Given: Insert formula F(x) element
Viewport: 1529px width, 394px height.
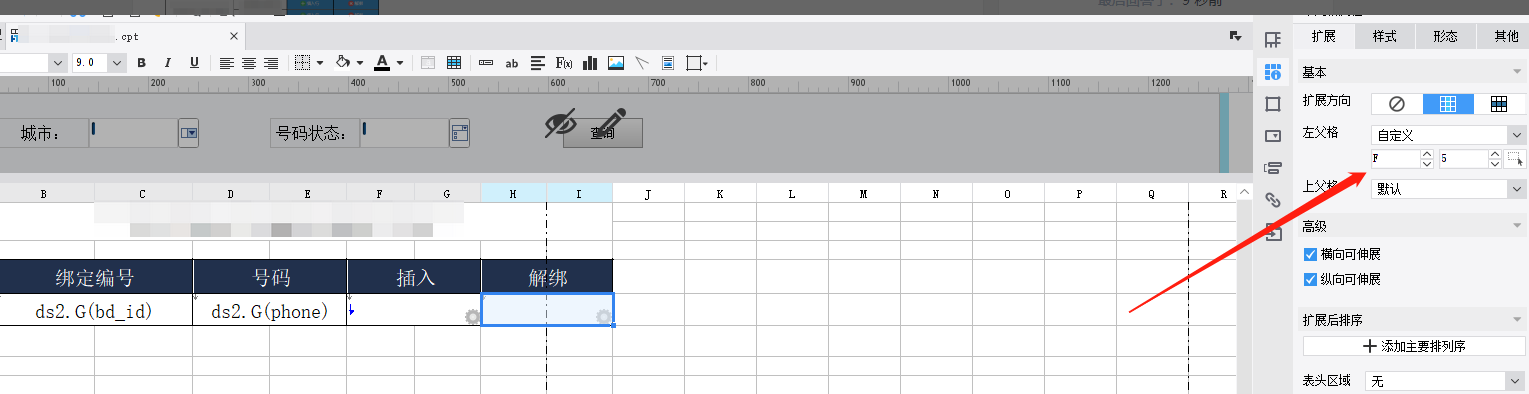Looking at the screenshot, I should pyautogui.click(x=564, y=63).
